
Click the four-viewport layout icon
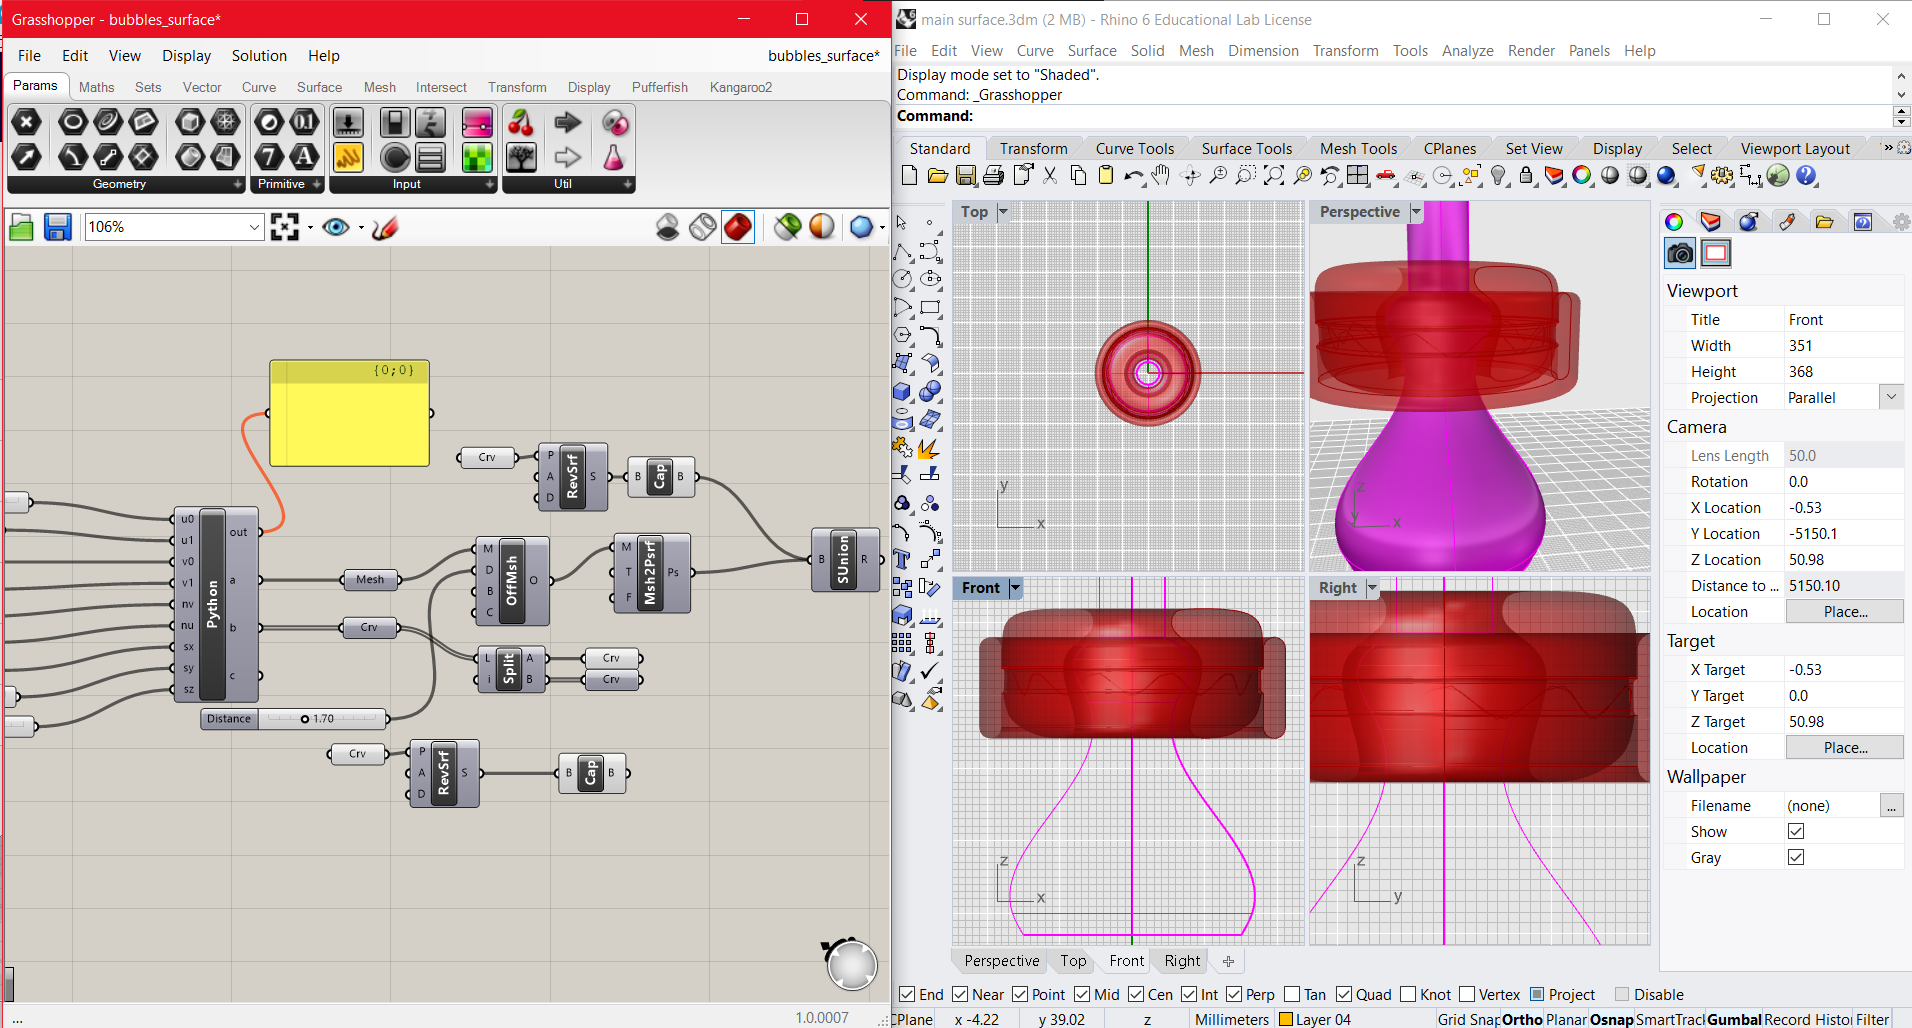click(1358, 176)
